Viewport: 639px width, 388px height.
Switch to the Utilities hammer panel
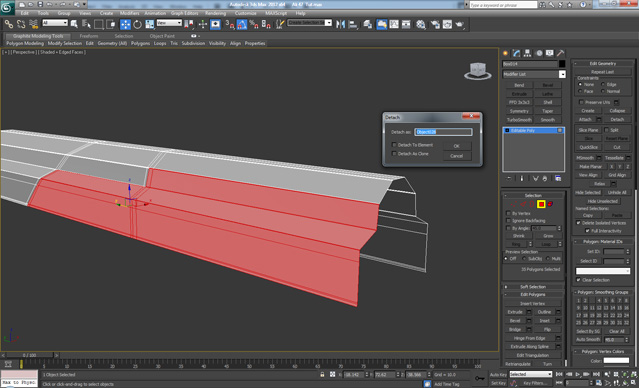(x=561, y=53)
